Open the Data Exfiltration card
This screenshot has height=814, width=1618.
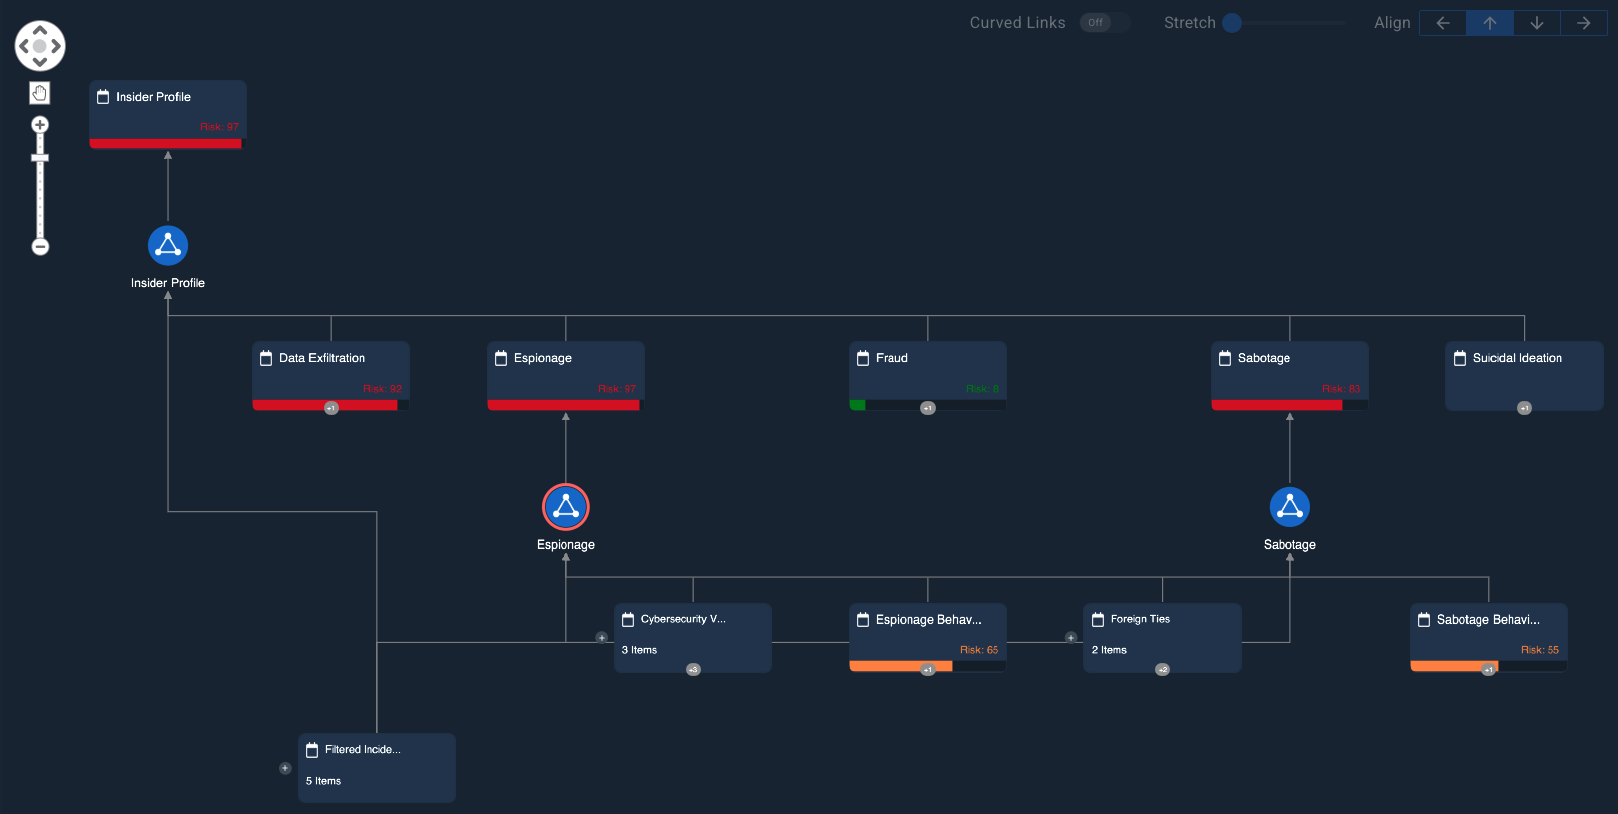(x=331, y=370)
